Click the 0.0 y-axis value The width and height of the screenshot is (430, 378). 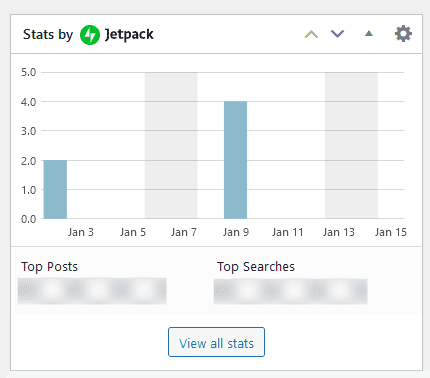29,219
